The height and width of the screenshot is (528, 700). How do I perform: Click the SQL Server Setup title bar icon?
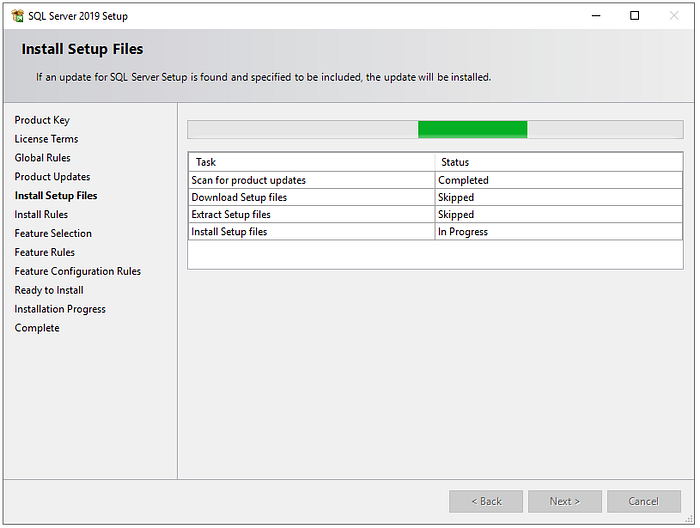point(17,16)
